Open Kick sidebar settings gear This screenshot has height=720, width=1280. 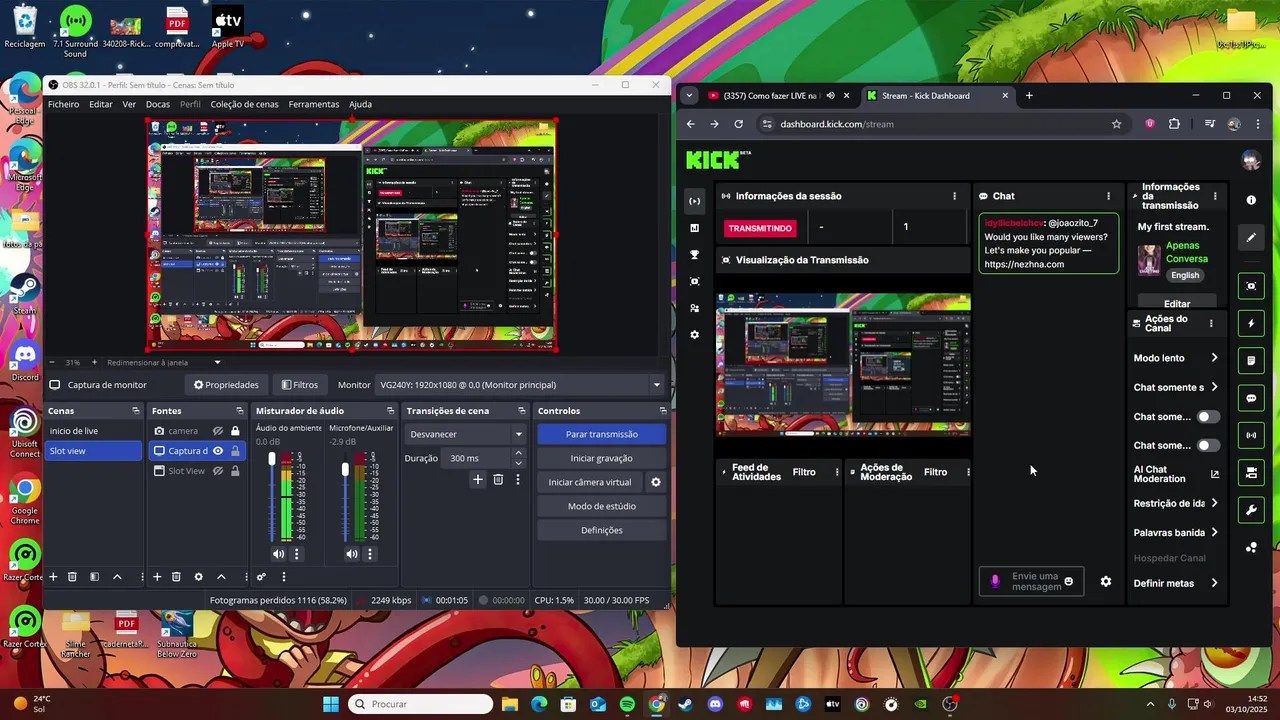click(695, 335)
